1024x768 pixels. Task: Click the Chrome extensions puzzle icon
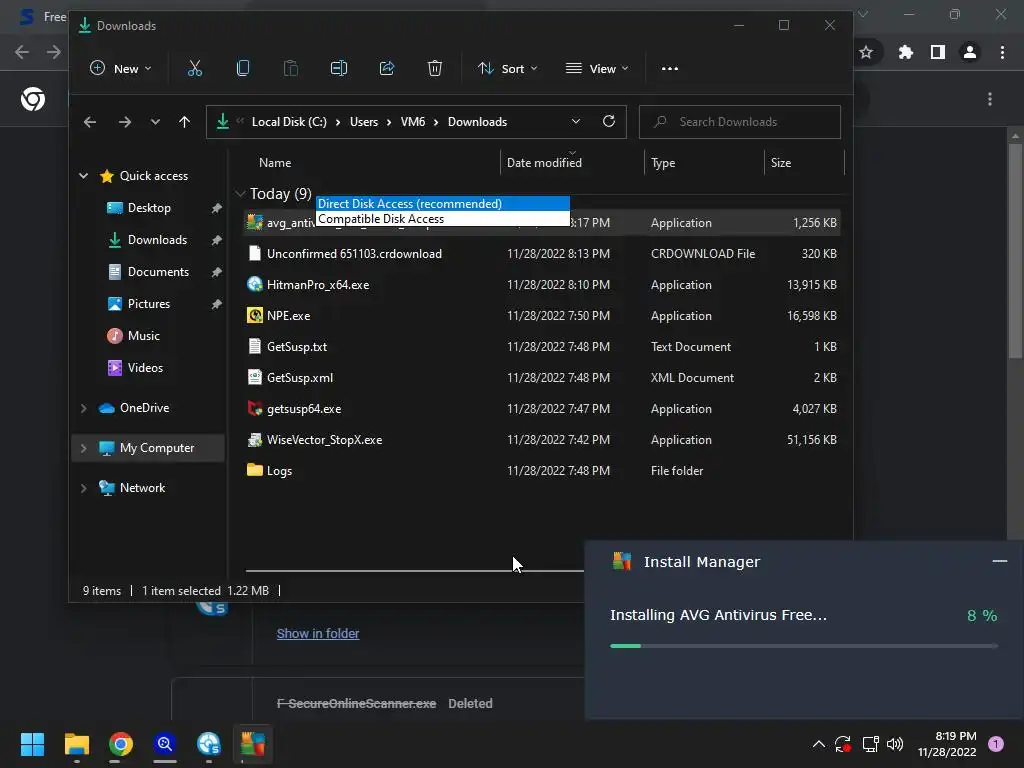905,52
